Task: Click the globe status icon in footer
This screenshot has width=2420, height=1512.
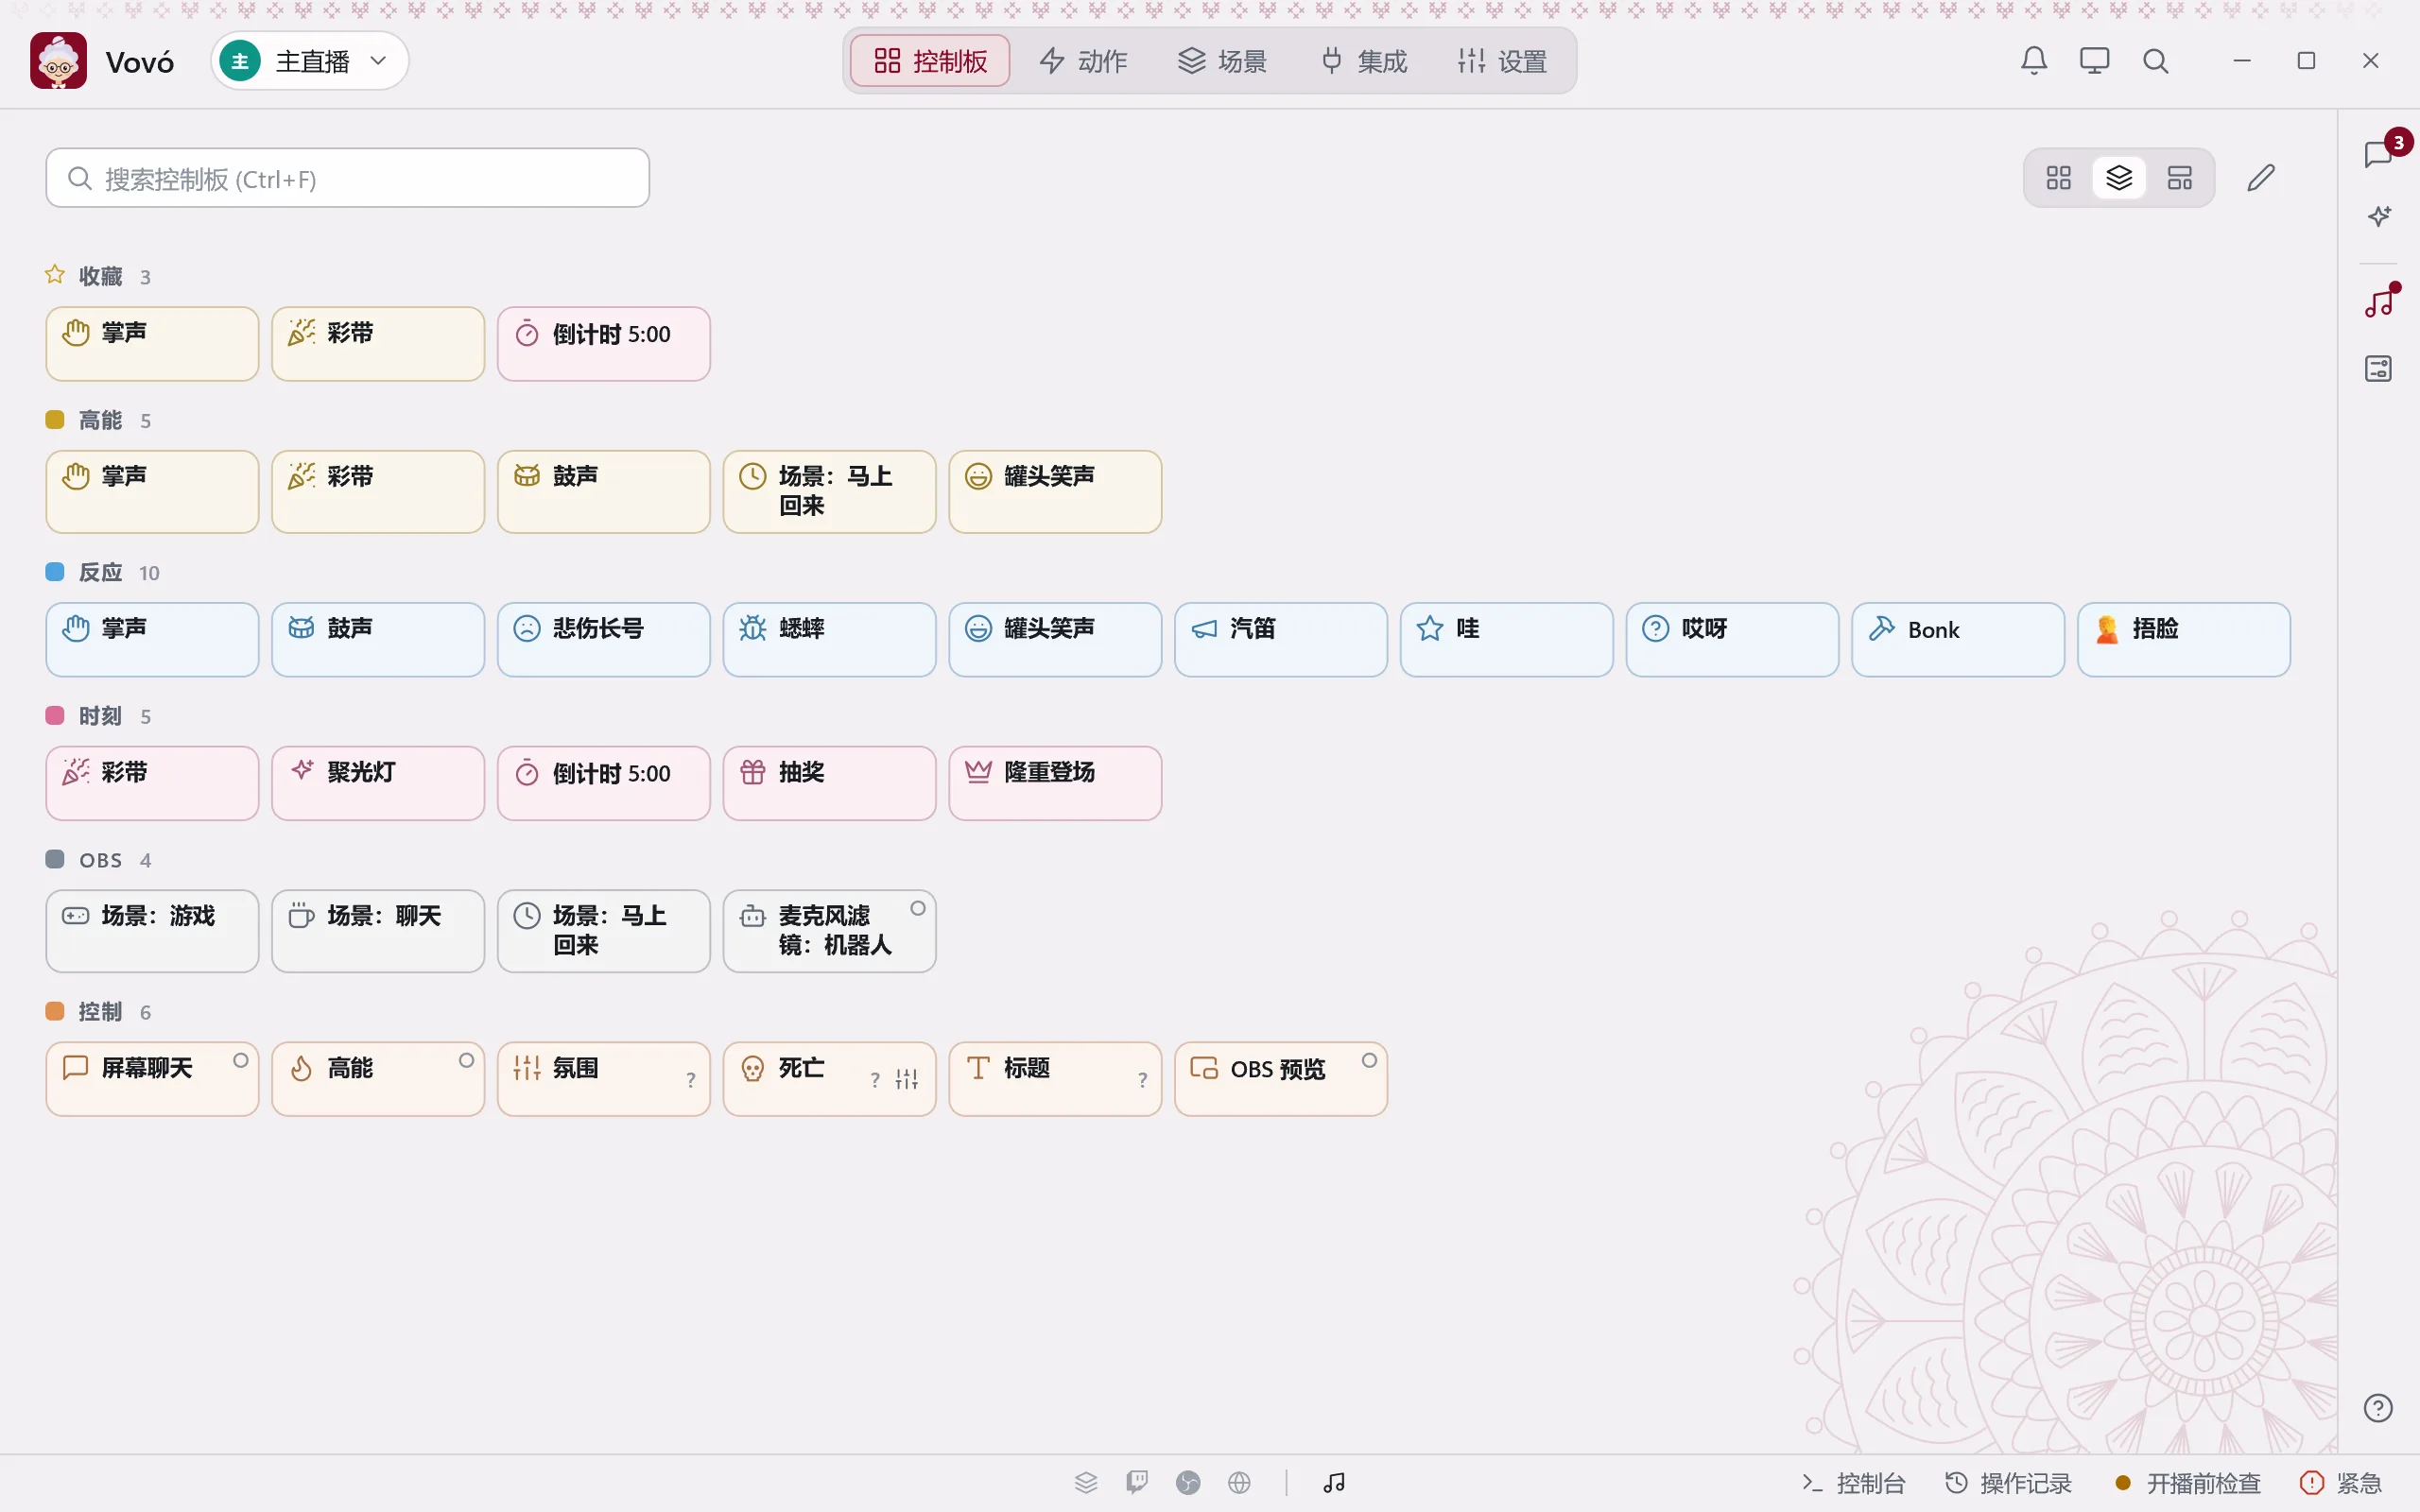Action: coord(1239,1482)
